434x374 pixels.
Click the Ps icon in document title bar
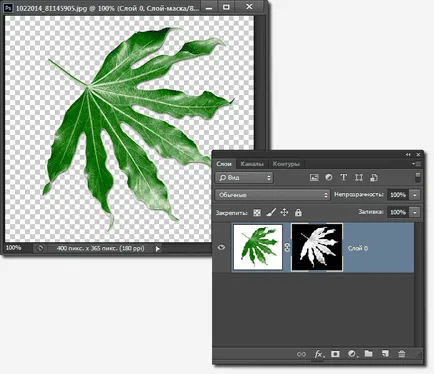[x=8, y=7]
